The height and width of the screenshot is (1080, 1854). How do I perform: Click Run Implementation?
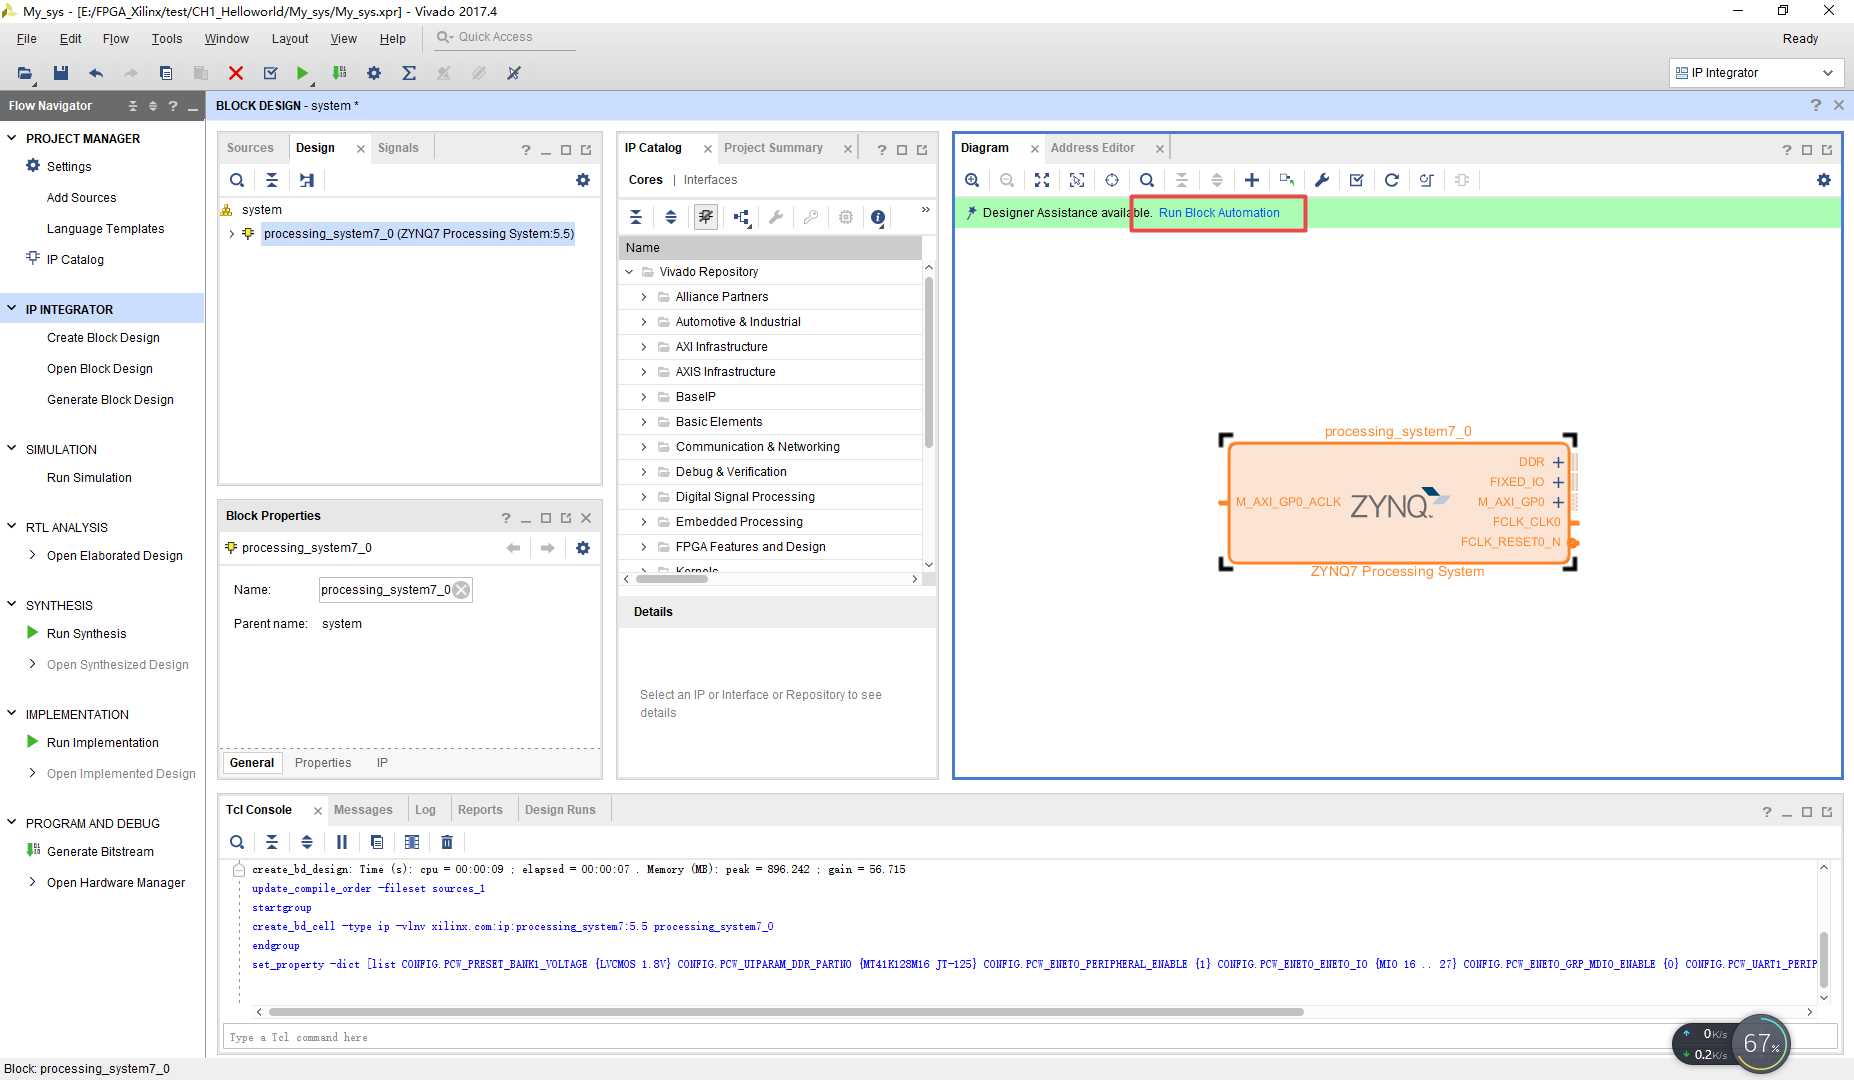point(102,743)
